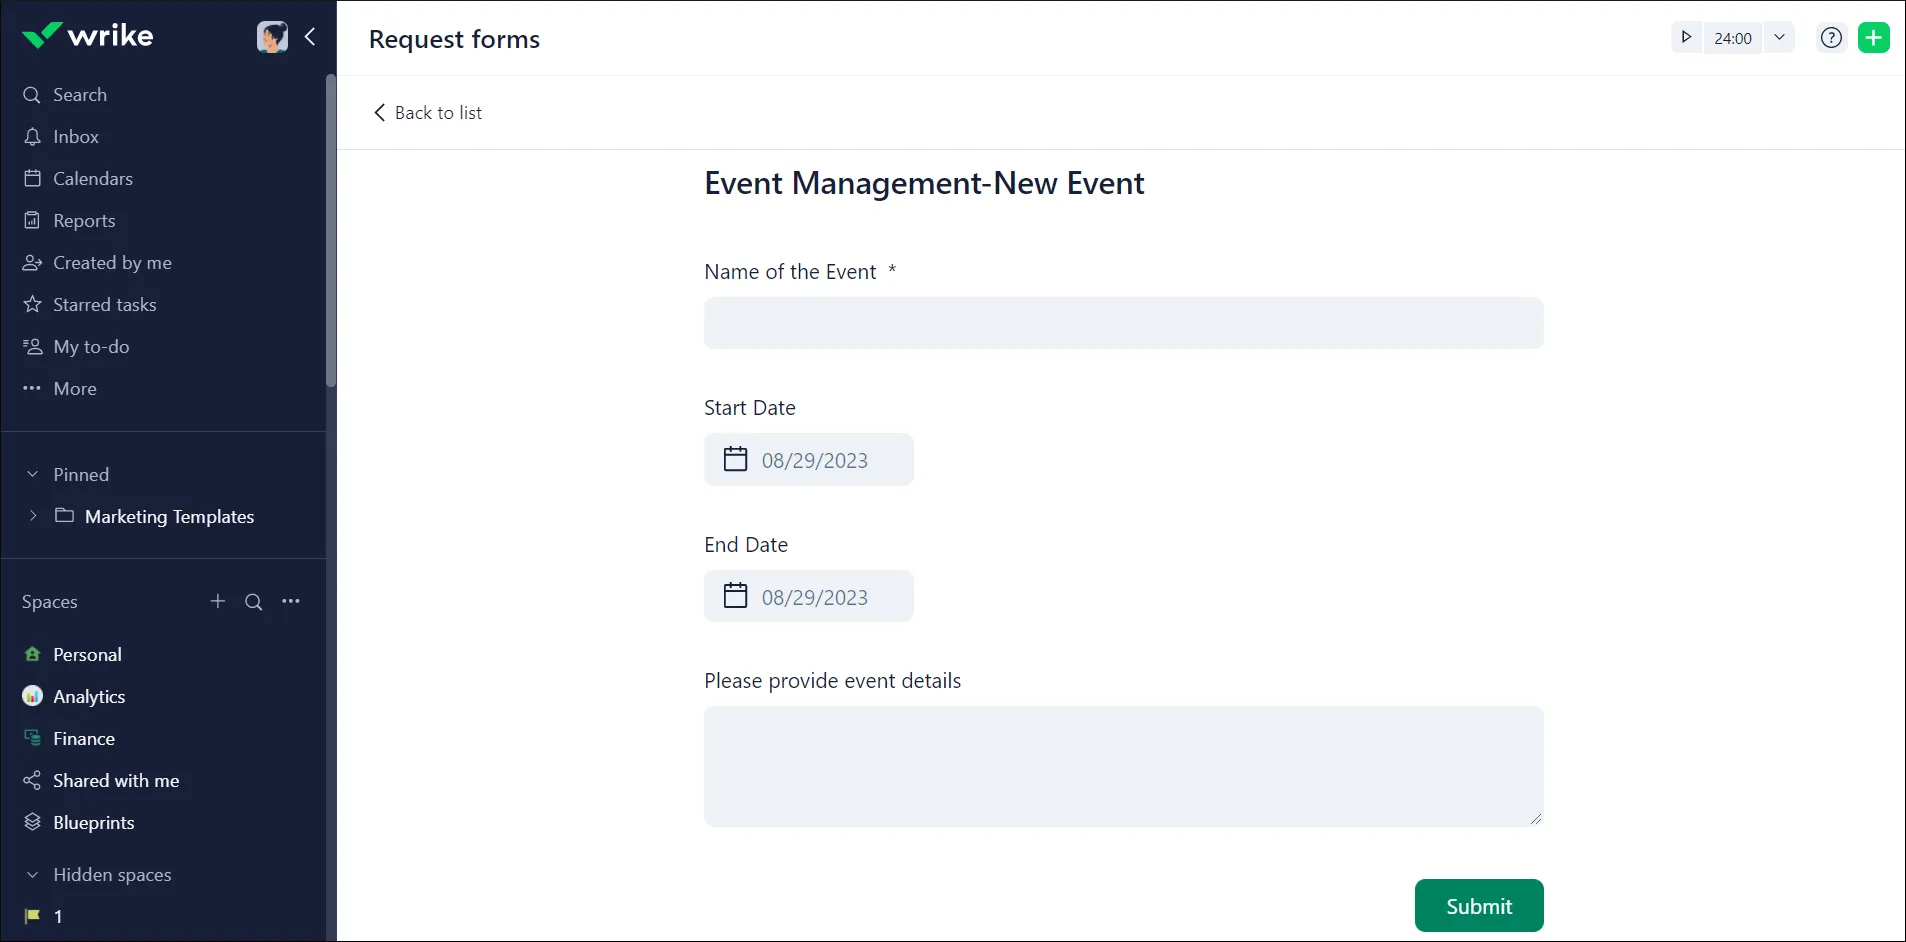Open the help question mark icon
Screen dimensions: 1906x942
pos(1831,38)
